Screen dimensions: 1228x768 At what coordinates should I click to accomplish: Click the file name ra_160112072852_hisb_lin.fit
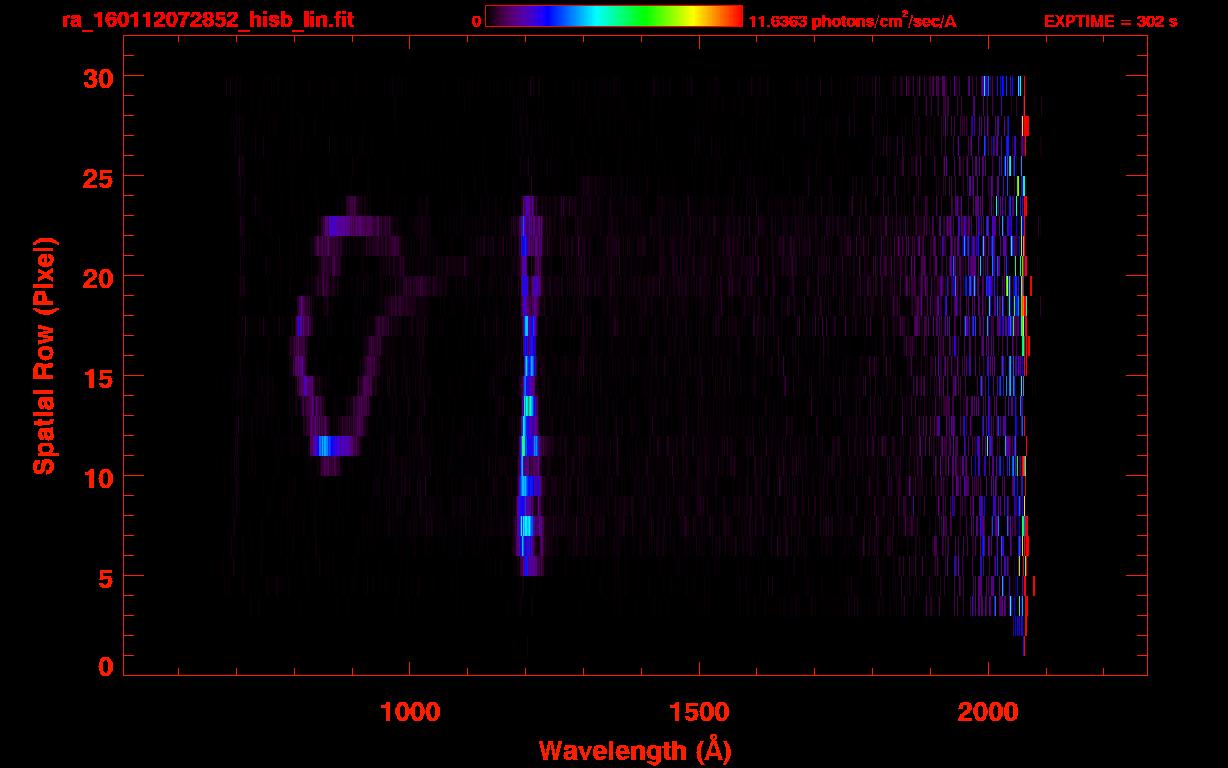pyautogui.click(x=207, y=20)
